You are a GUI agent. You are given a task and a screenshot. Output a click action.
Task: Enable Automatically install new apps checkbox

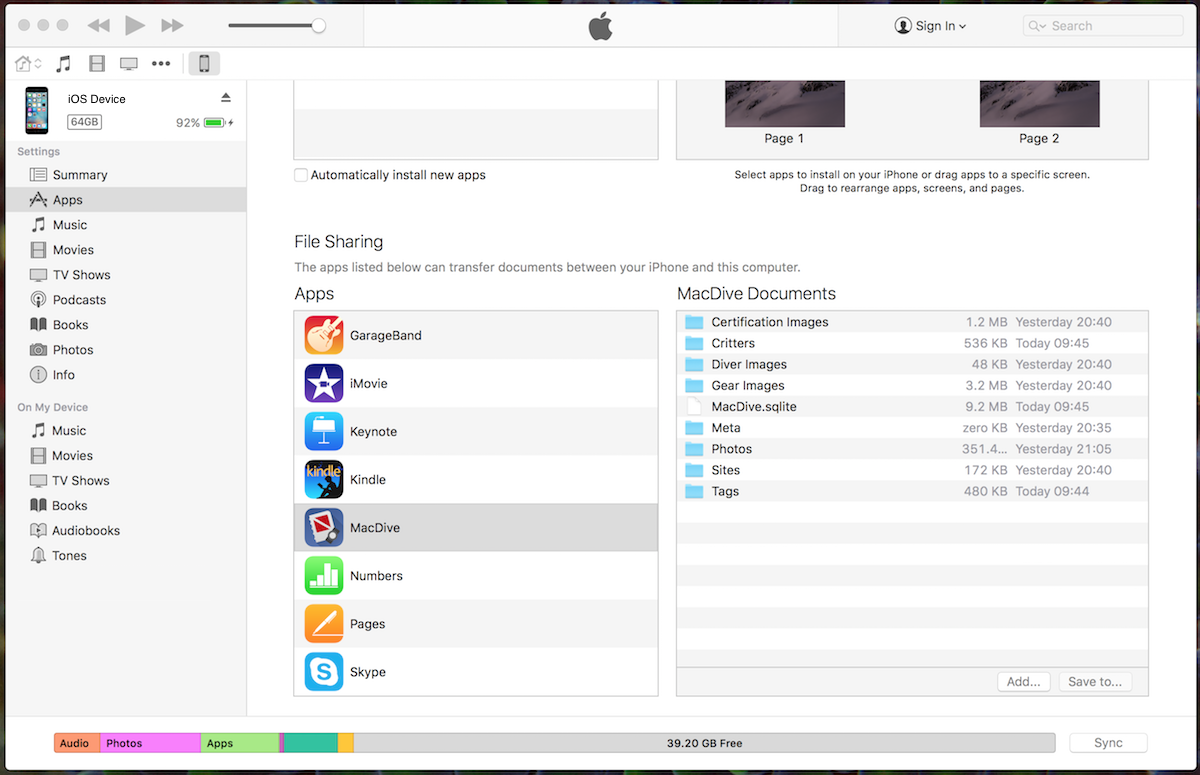(301, 175)
